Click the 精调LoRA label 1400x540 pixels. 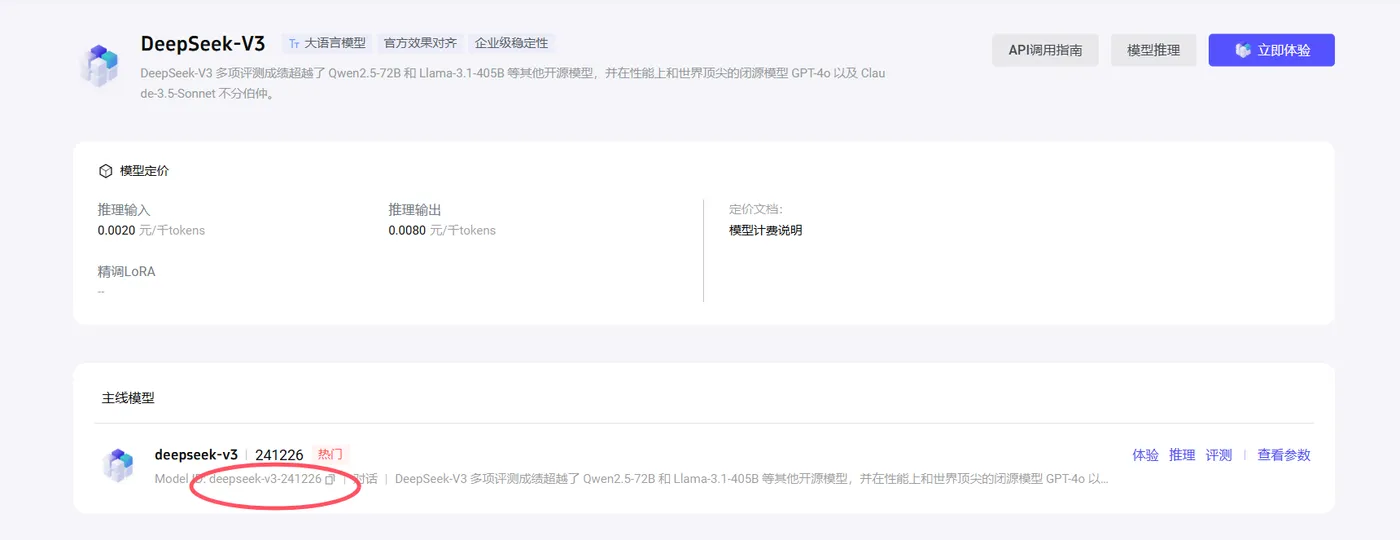126,271
